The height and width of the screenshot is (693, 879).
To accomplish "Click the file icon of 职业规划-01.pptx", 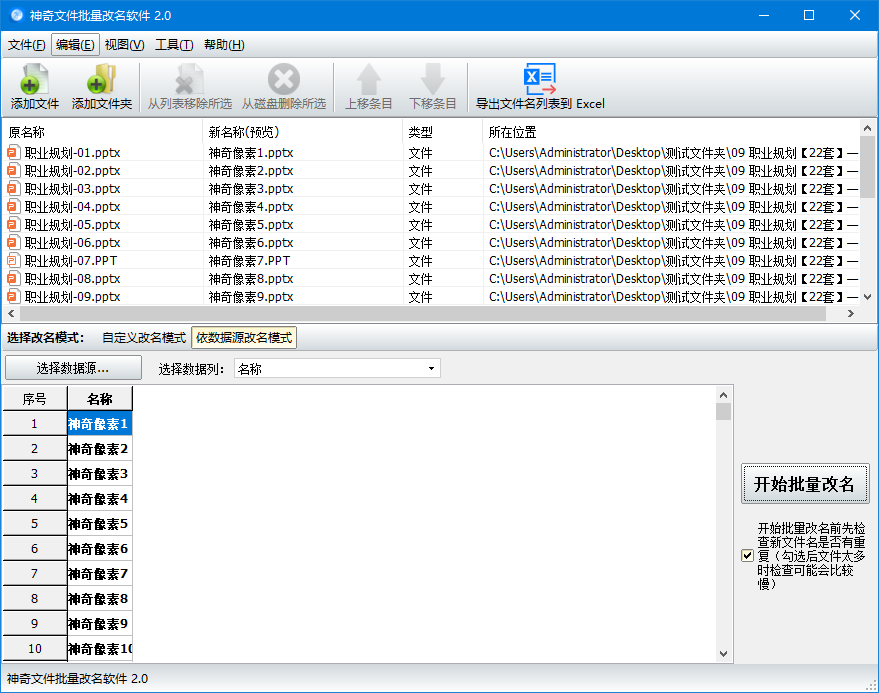I will click(13, 153).
